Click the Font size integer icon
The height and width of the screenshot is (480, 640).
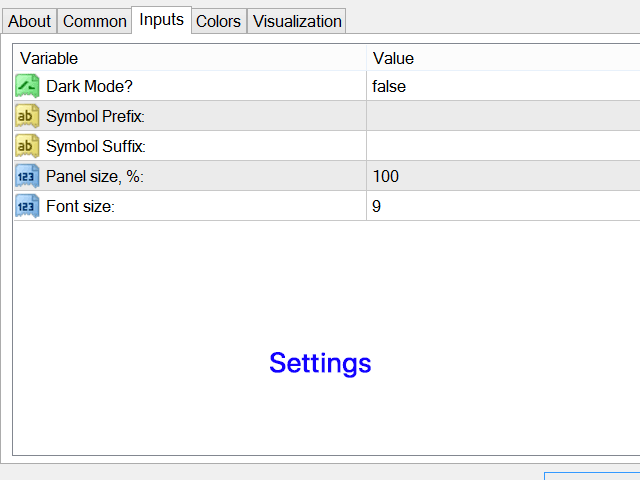coord(27,206)
